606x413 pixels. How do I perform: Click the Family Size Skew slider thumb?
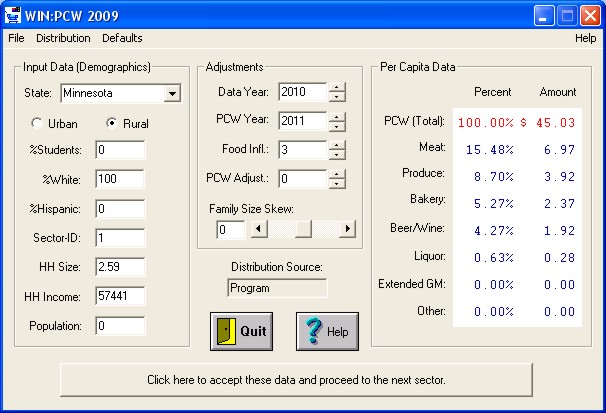[x=302, y=229]
